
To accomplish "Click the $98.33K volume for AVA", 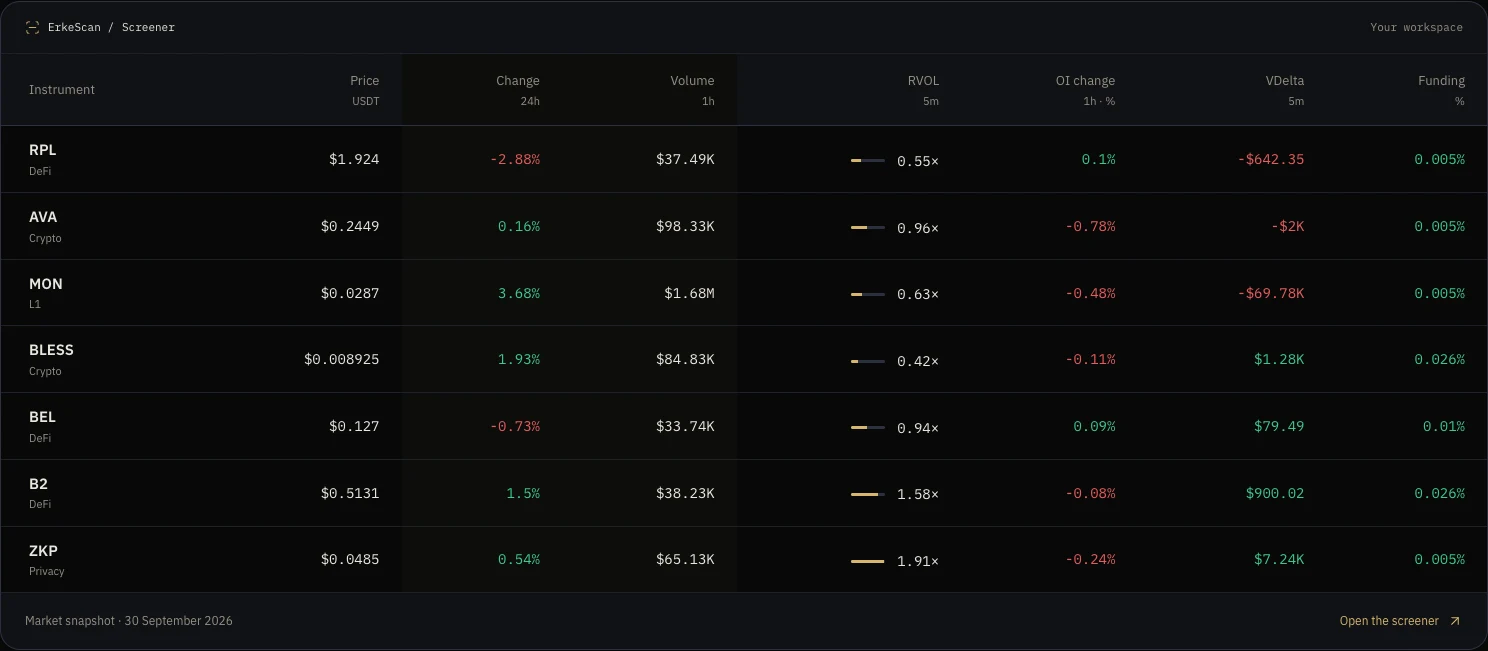I will pyautogui.click(x=685, y=226).
